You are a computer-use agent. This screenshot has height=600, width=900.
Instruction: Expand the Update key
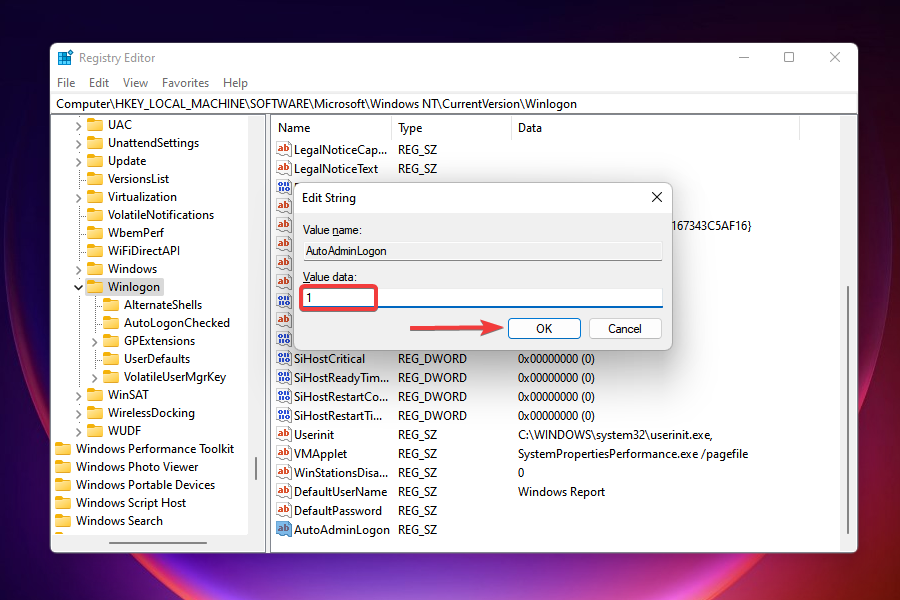78,161
